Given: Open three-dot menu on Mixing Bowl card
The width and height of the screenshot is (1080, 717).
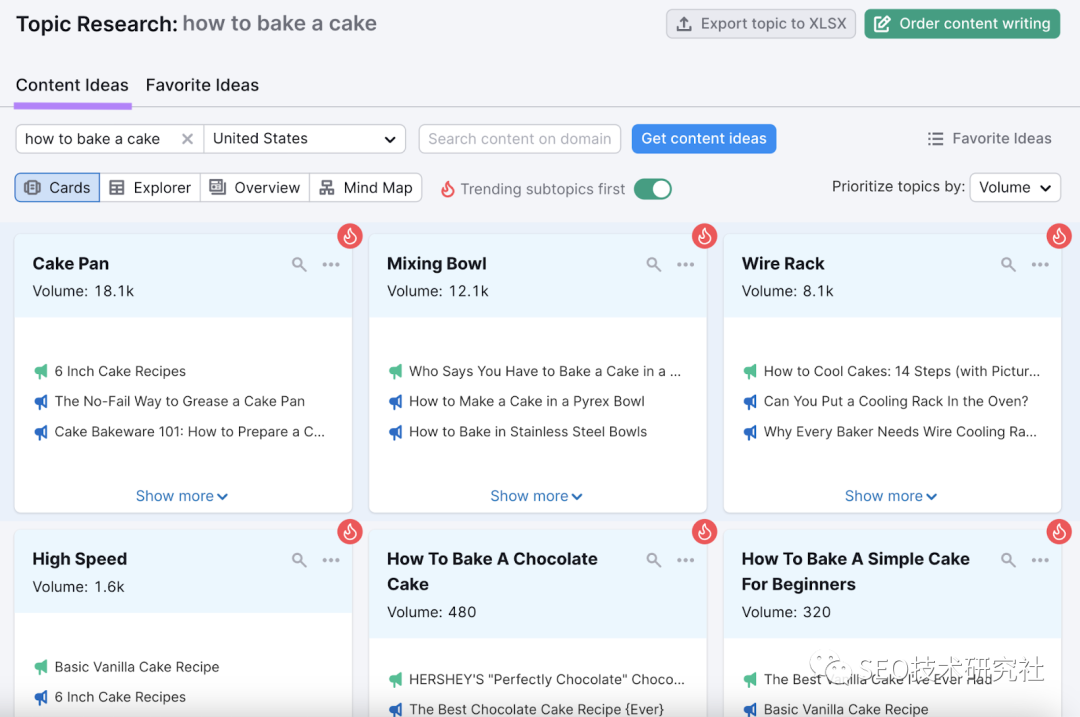Looking at the screenshot, I should coord(685,265).
